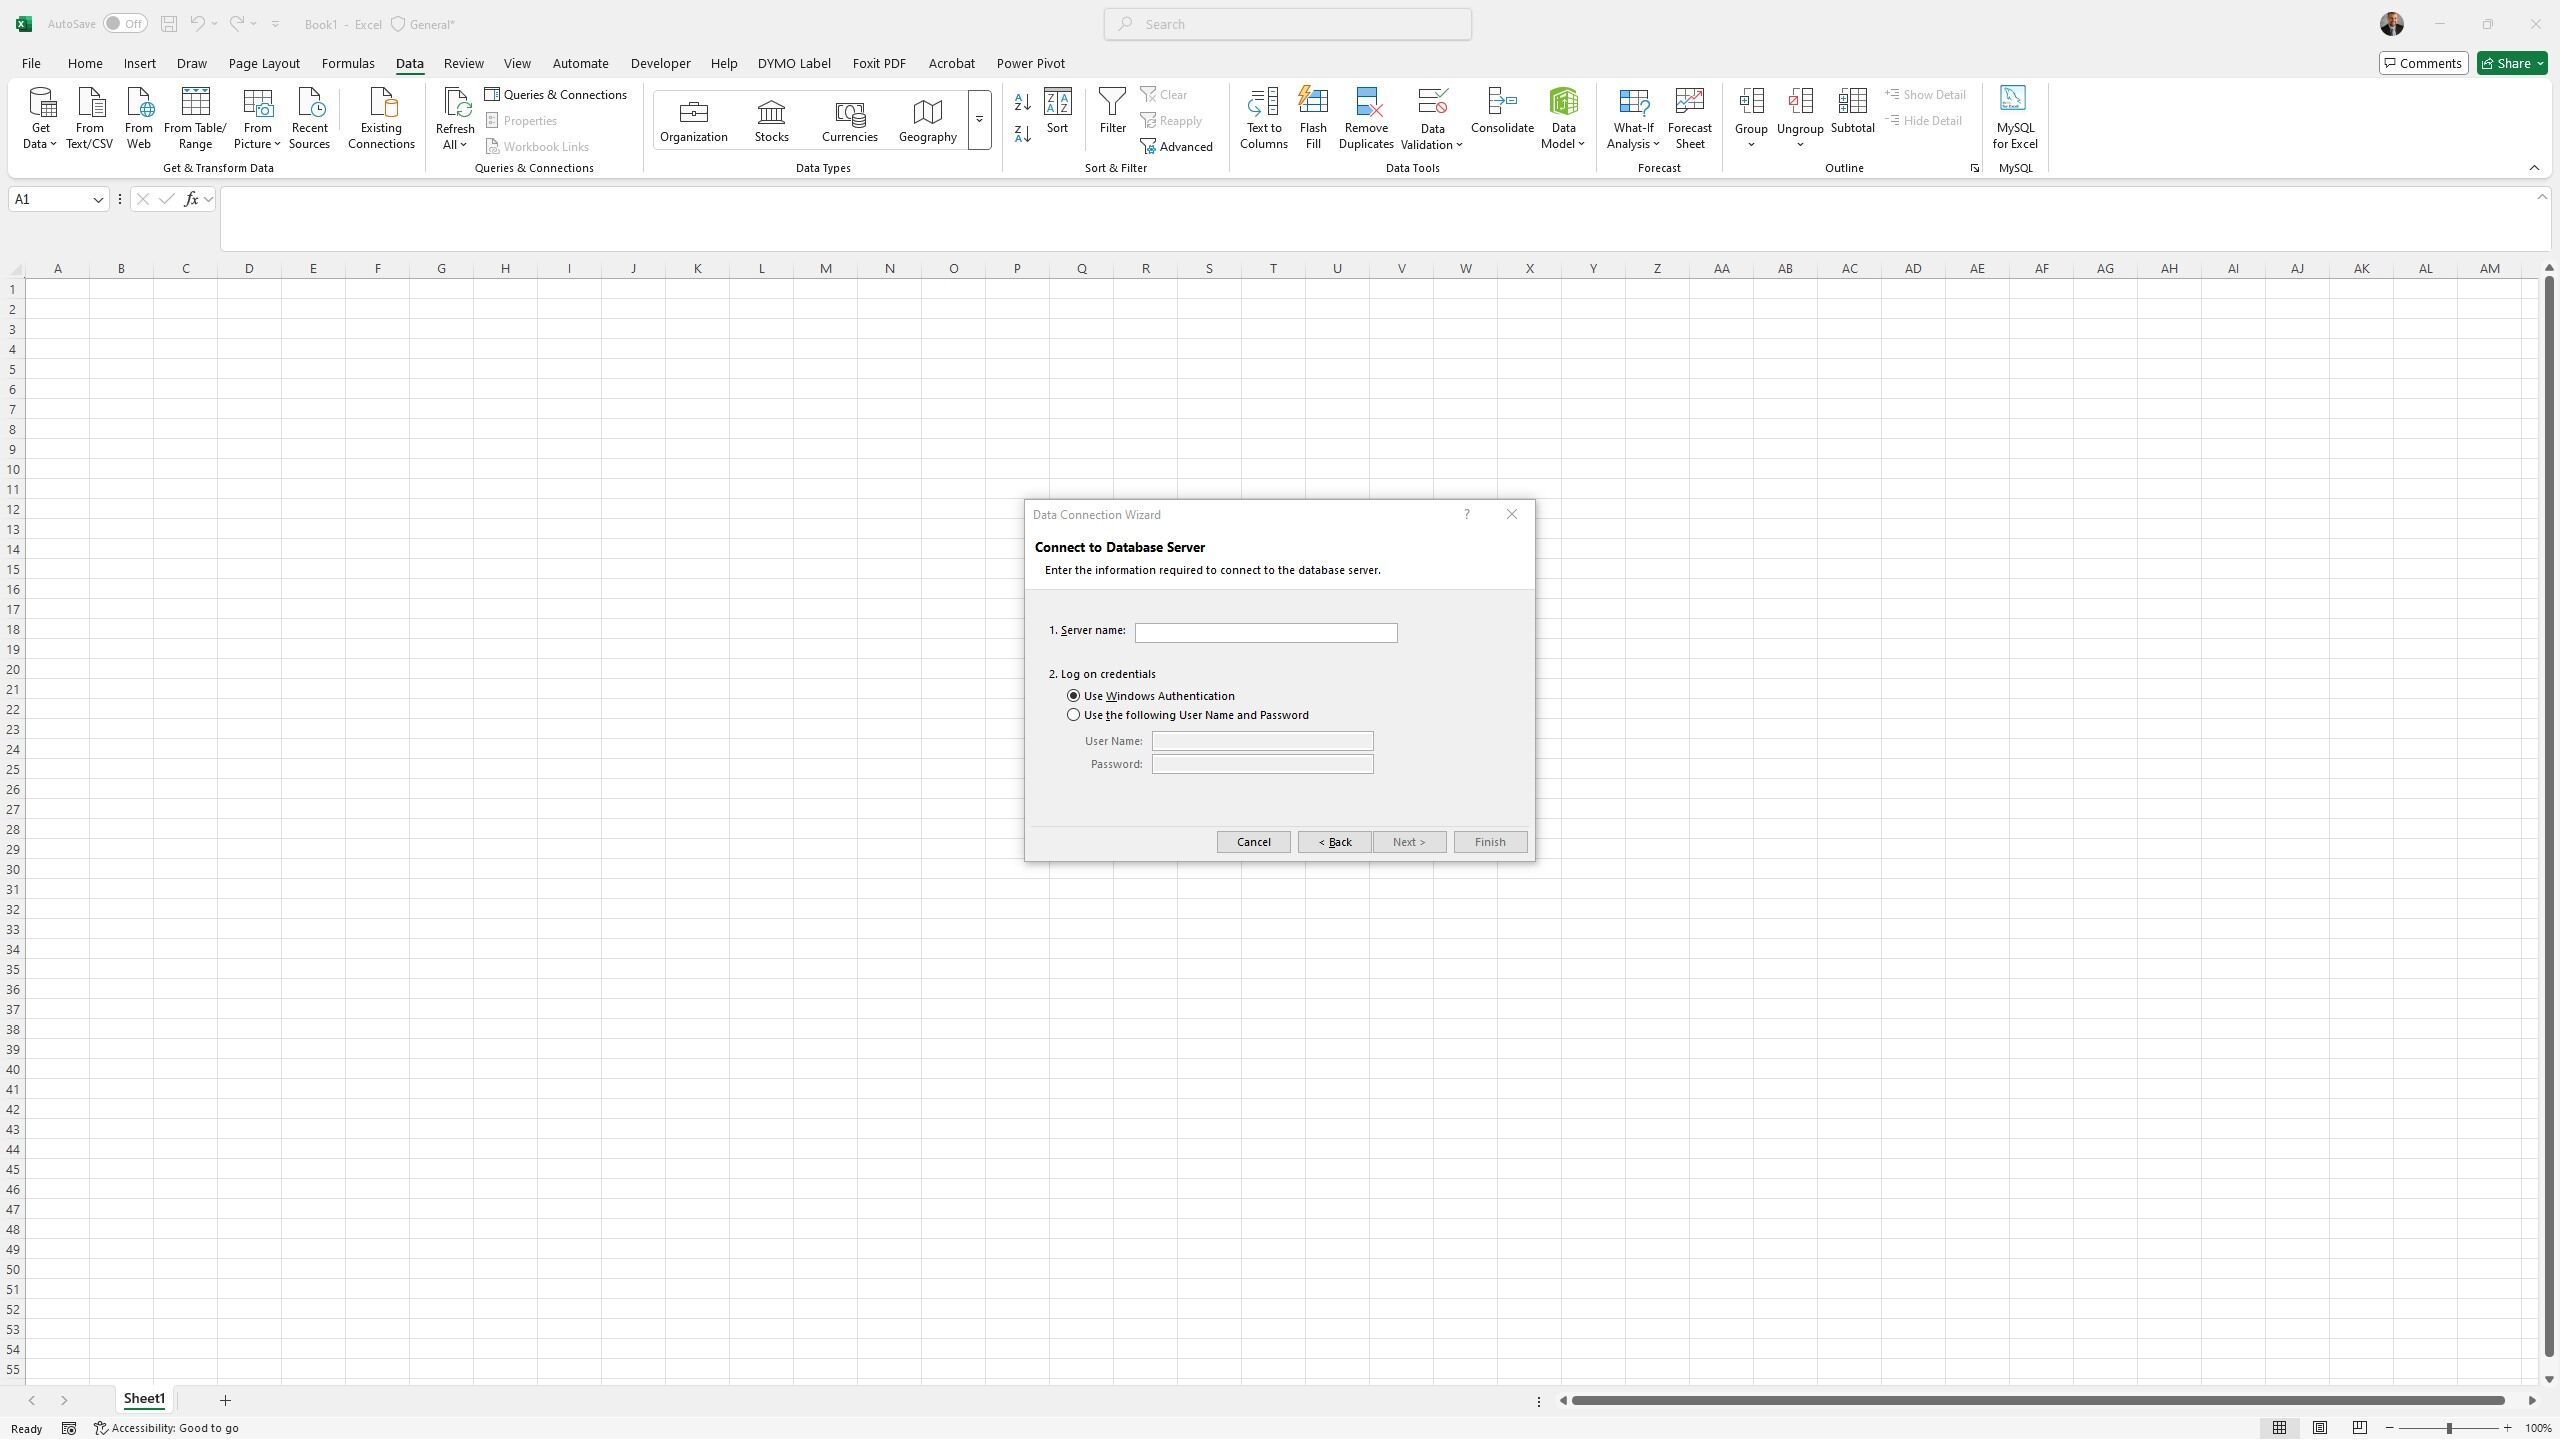
Task: Click the Text to Columns icon
Action: point(1263,118)
